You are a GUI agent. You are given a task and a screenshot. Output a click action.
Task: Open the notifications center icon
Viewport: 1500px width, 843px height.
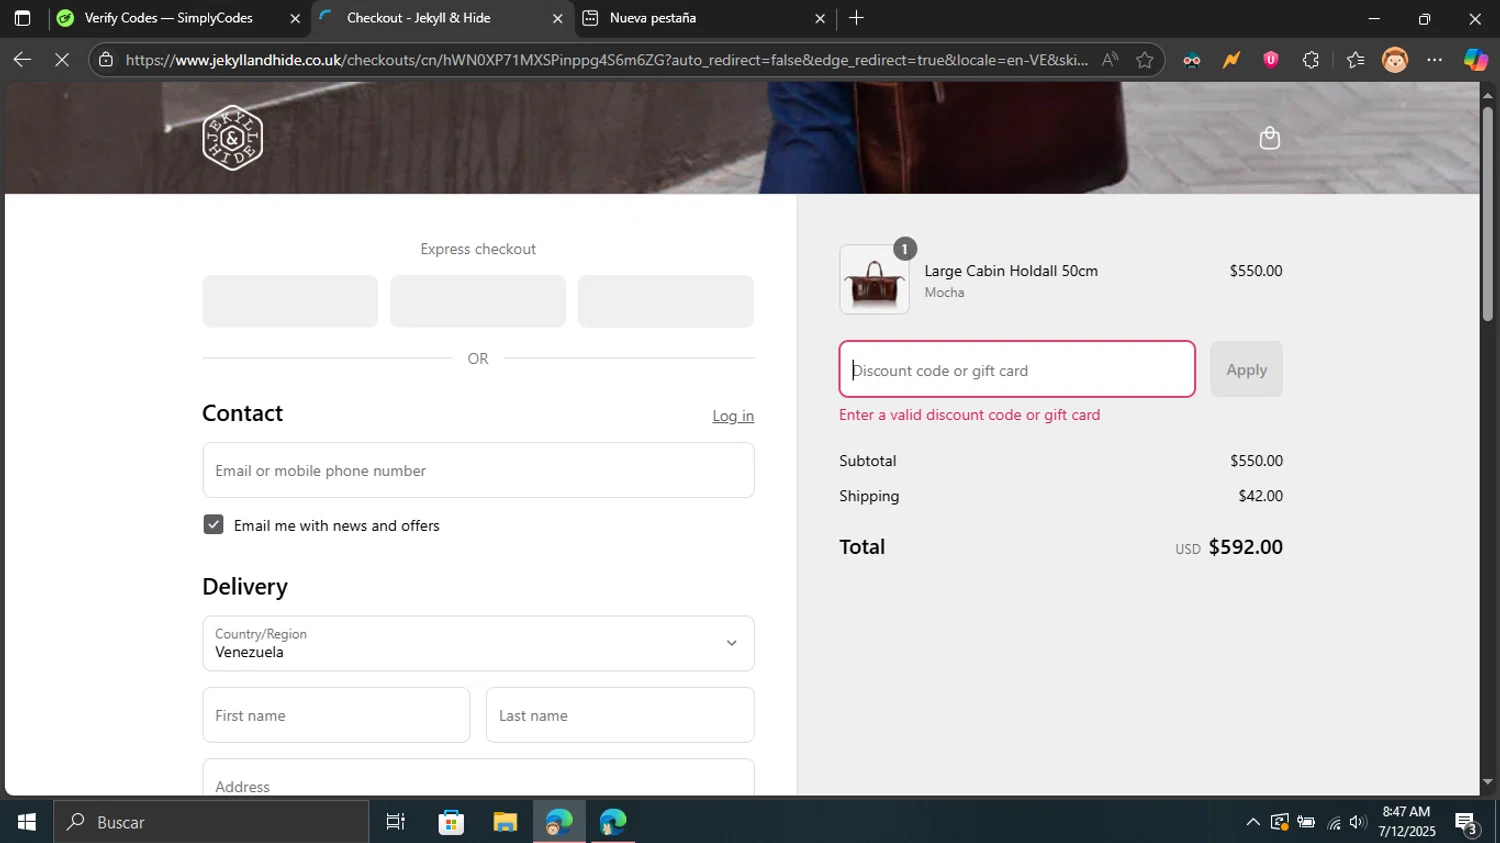point(1467,824)
